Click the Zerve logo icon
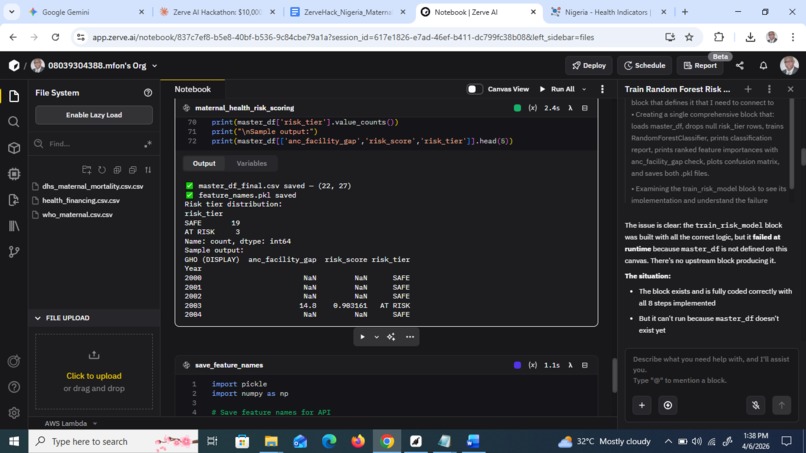Image resolution: width=806 pixels, height=453 pixels. pyautogui.click(x=14, y=66)
